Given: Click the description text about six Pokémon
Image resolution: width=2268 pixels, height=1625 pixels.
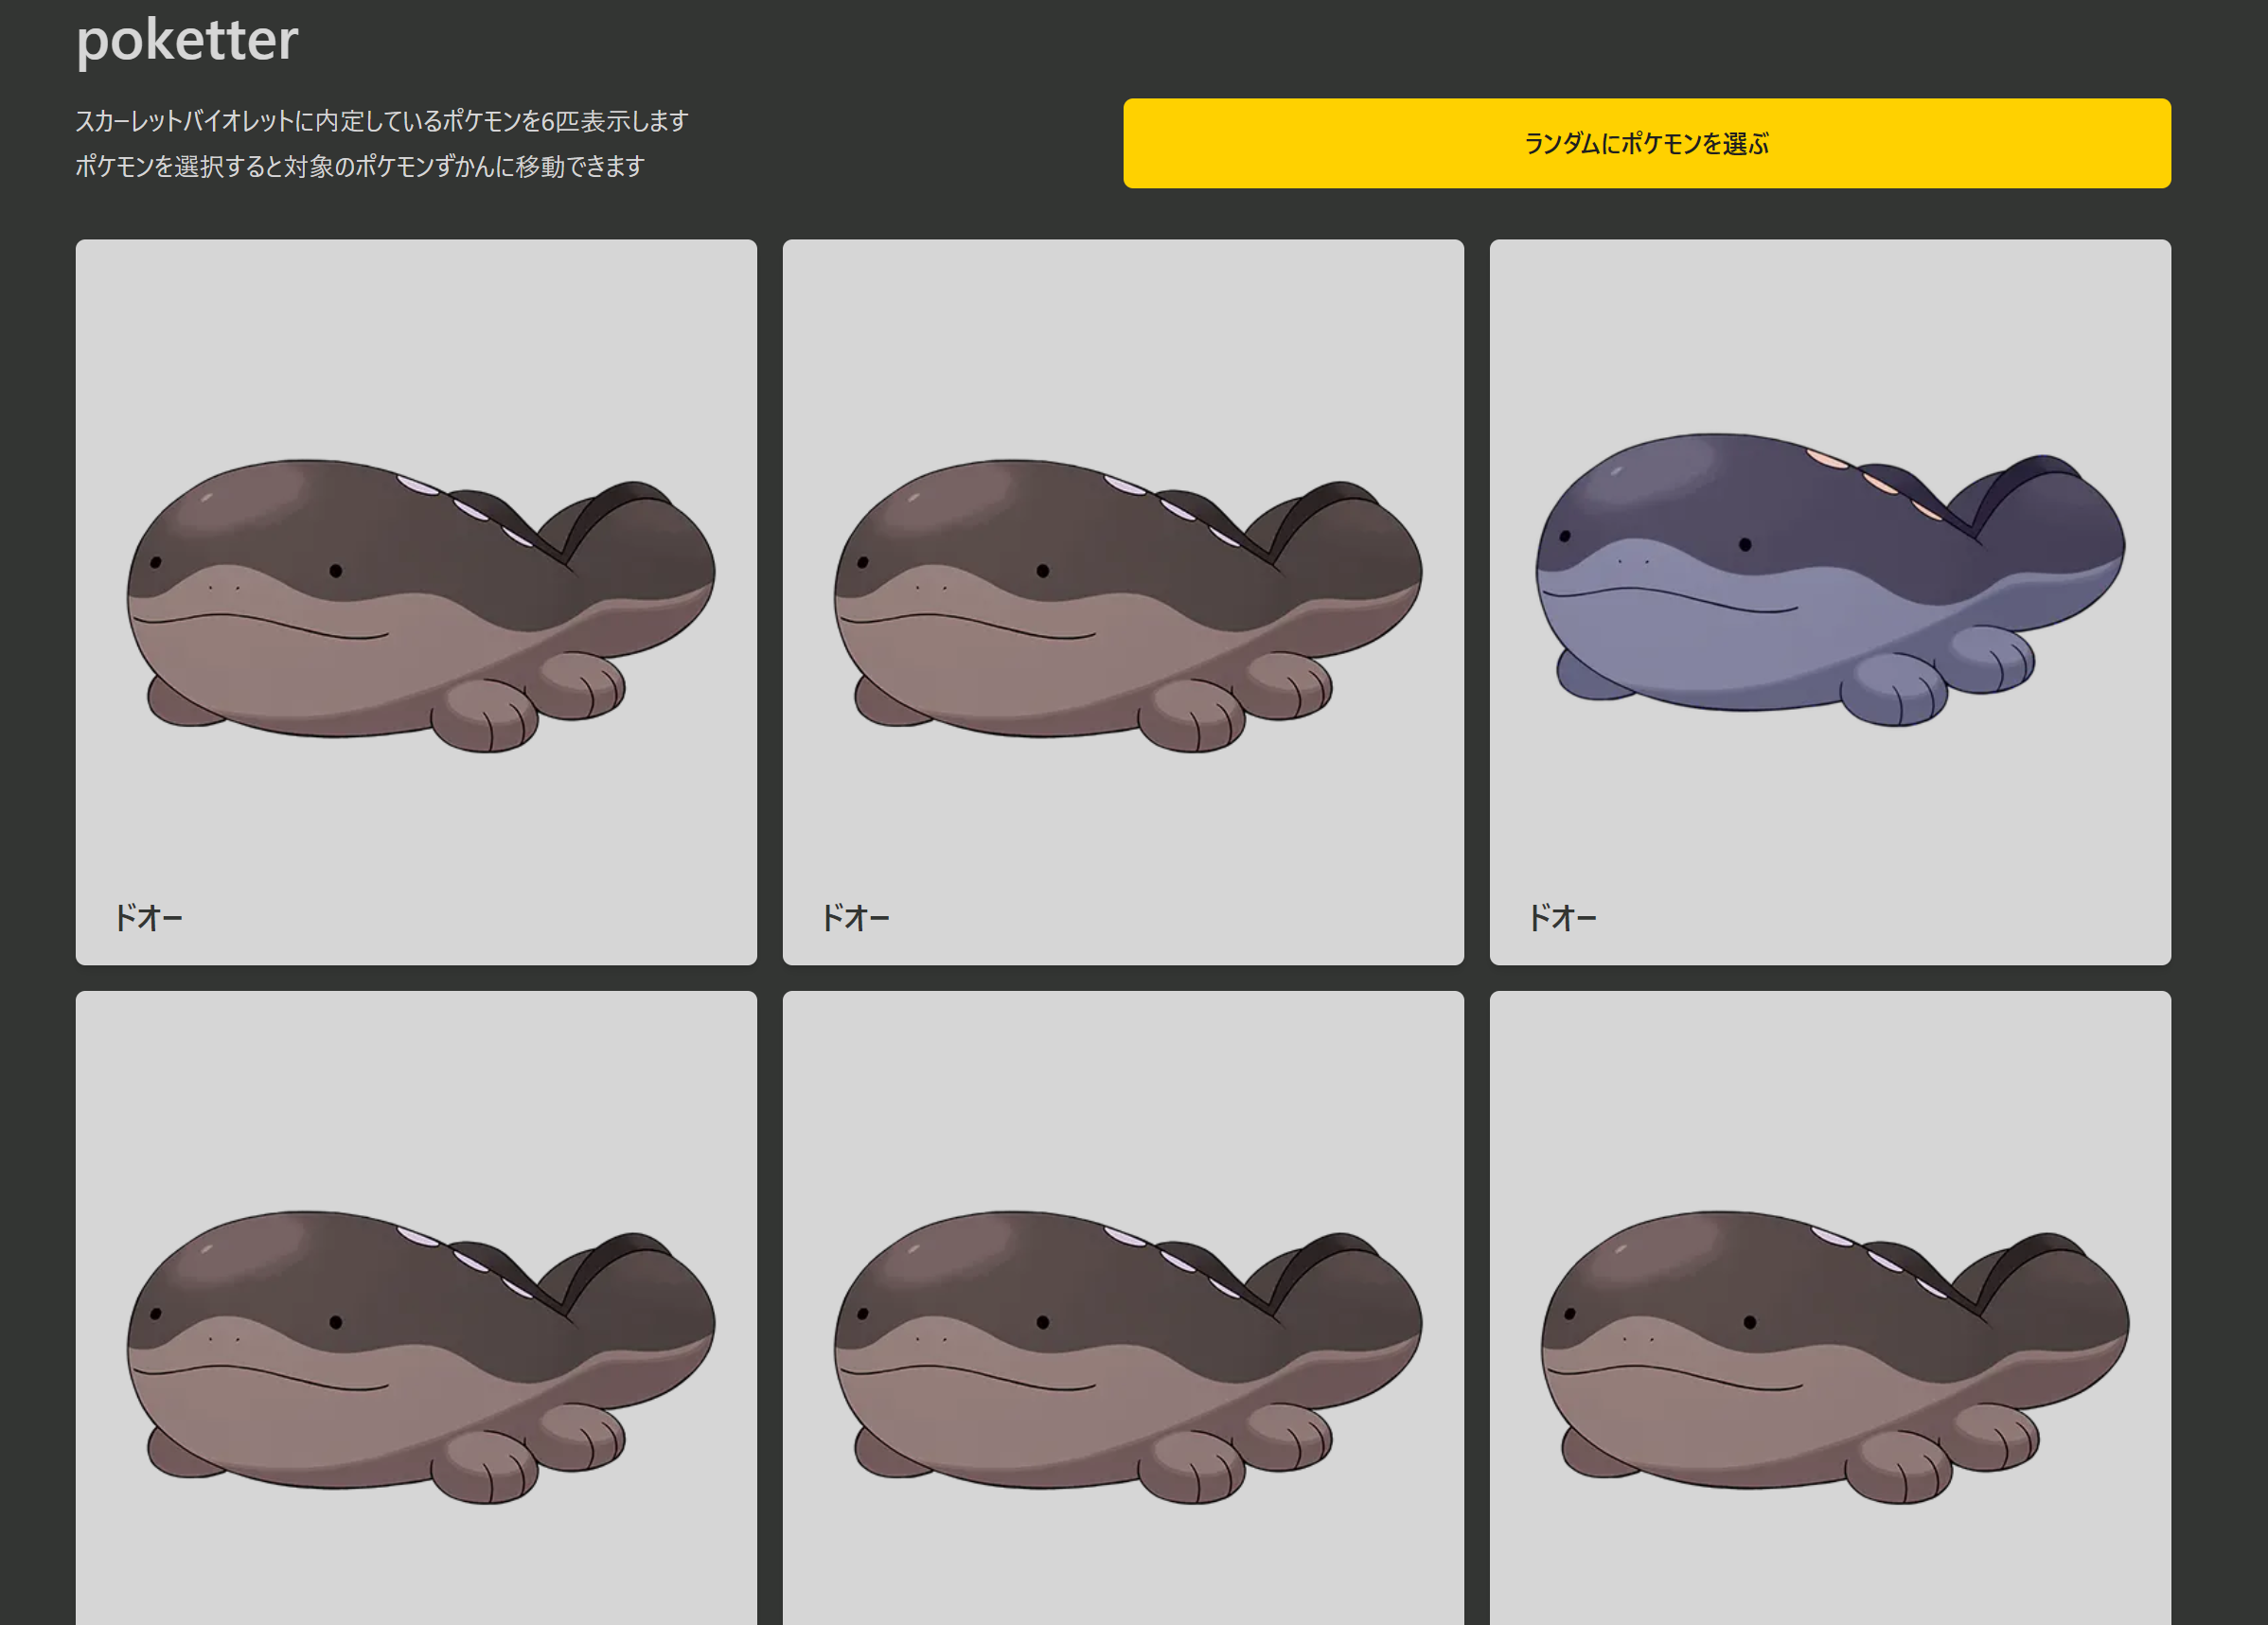Looking at the screenshot, I should coord(381,121).
